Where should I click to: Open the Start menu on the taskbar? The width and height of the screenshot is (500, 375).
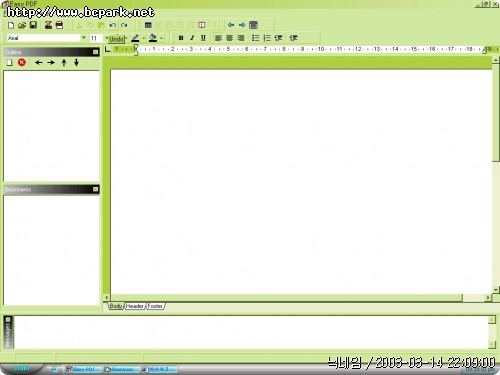(x=21, y=369)
